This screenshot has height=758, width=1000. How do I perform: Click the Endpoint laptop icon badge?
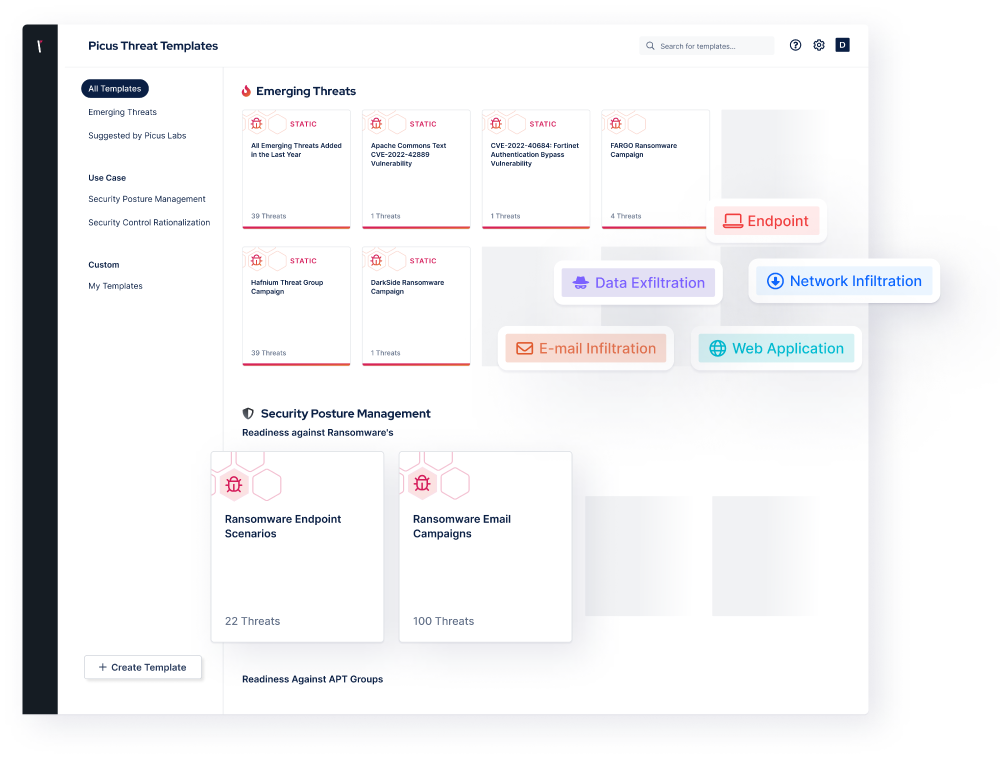(734, 220)
